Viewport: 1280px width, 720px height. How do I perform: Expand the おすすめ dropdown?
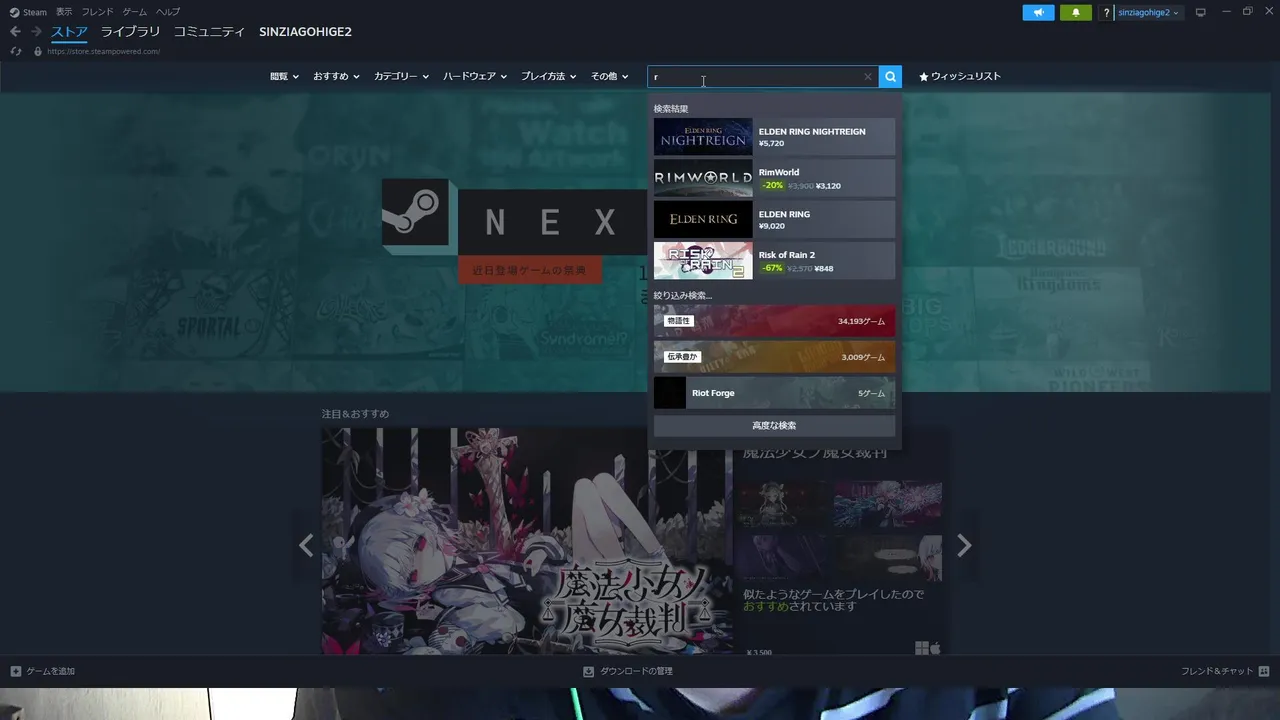(x=336, y=76)
